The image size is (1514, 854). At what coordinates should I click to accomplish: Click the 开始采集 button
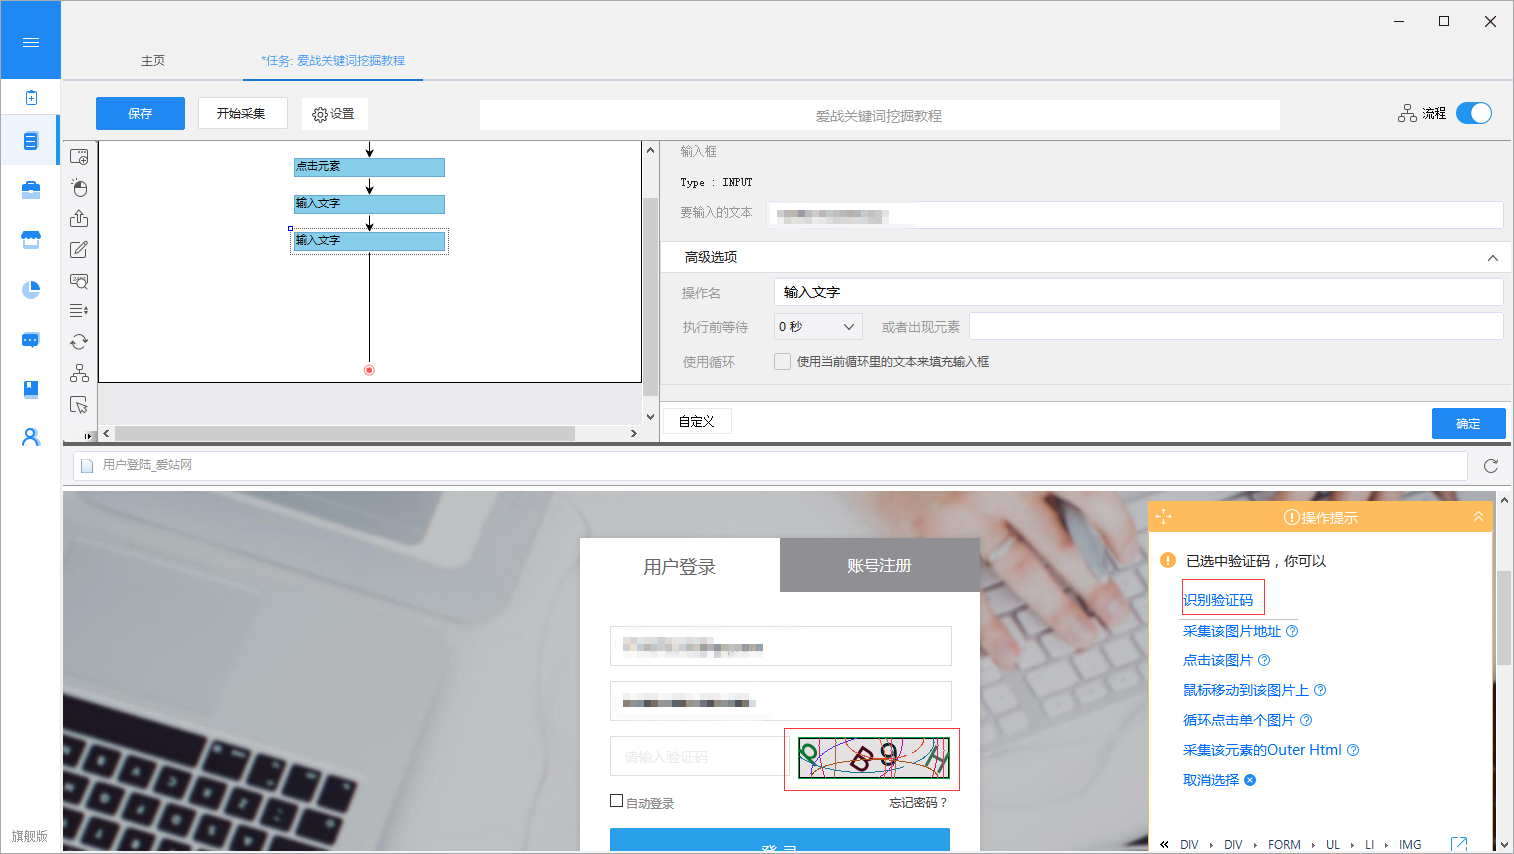[x=242, y=113]
